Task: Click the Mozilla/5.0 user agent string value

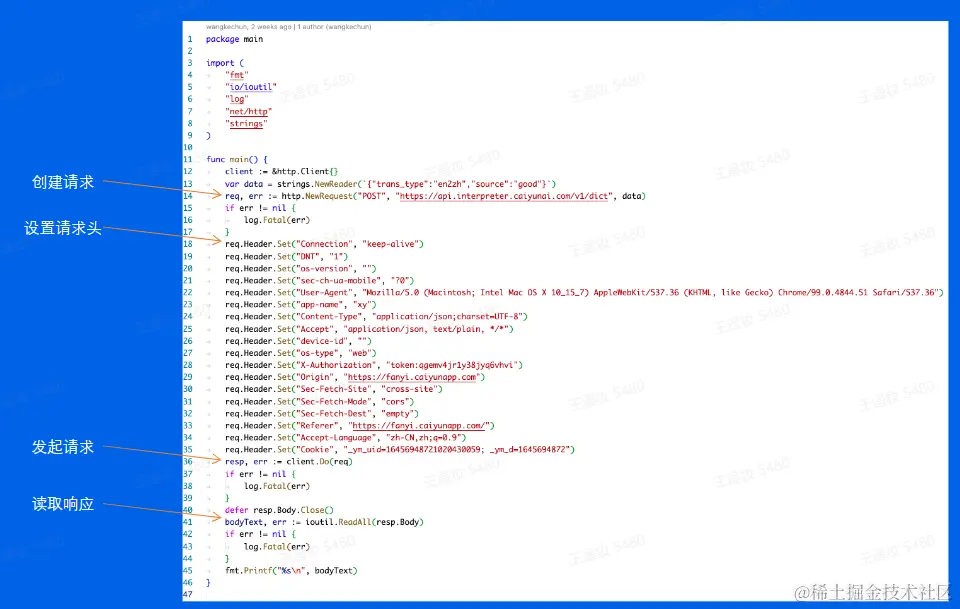Action: pyautogui.click(x=652, y=293)
